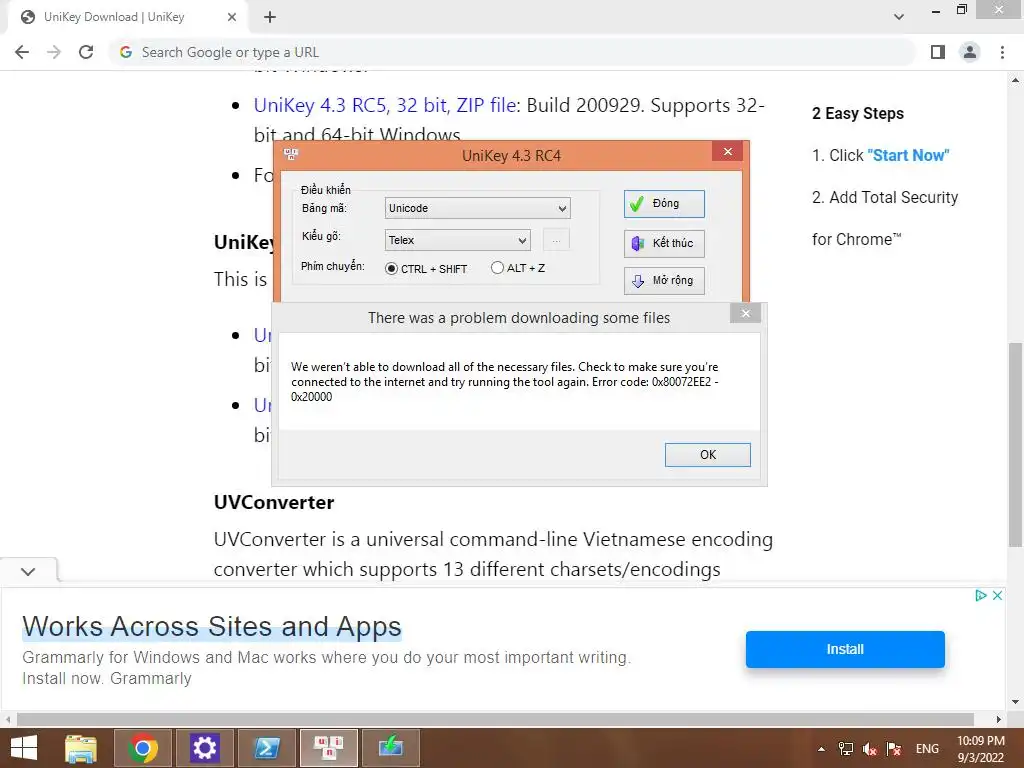Open UniKey 4.3 RC5 32 bit ZIP link
The height and width of the screenshot is (768, 1024).
[x=385, y=105]
